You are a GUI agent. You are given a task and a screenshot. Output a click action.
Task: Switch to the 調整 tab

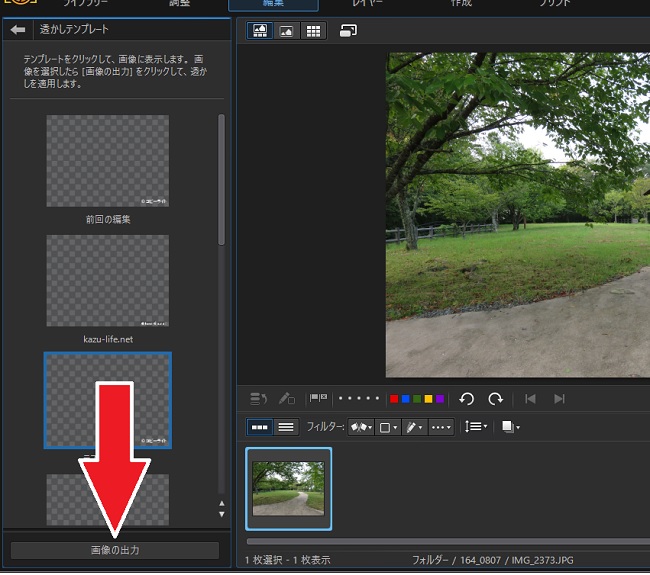[180, 4]
